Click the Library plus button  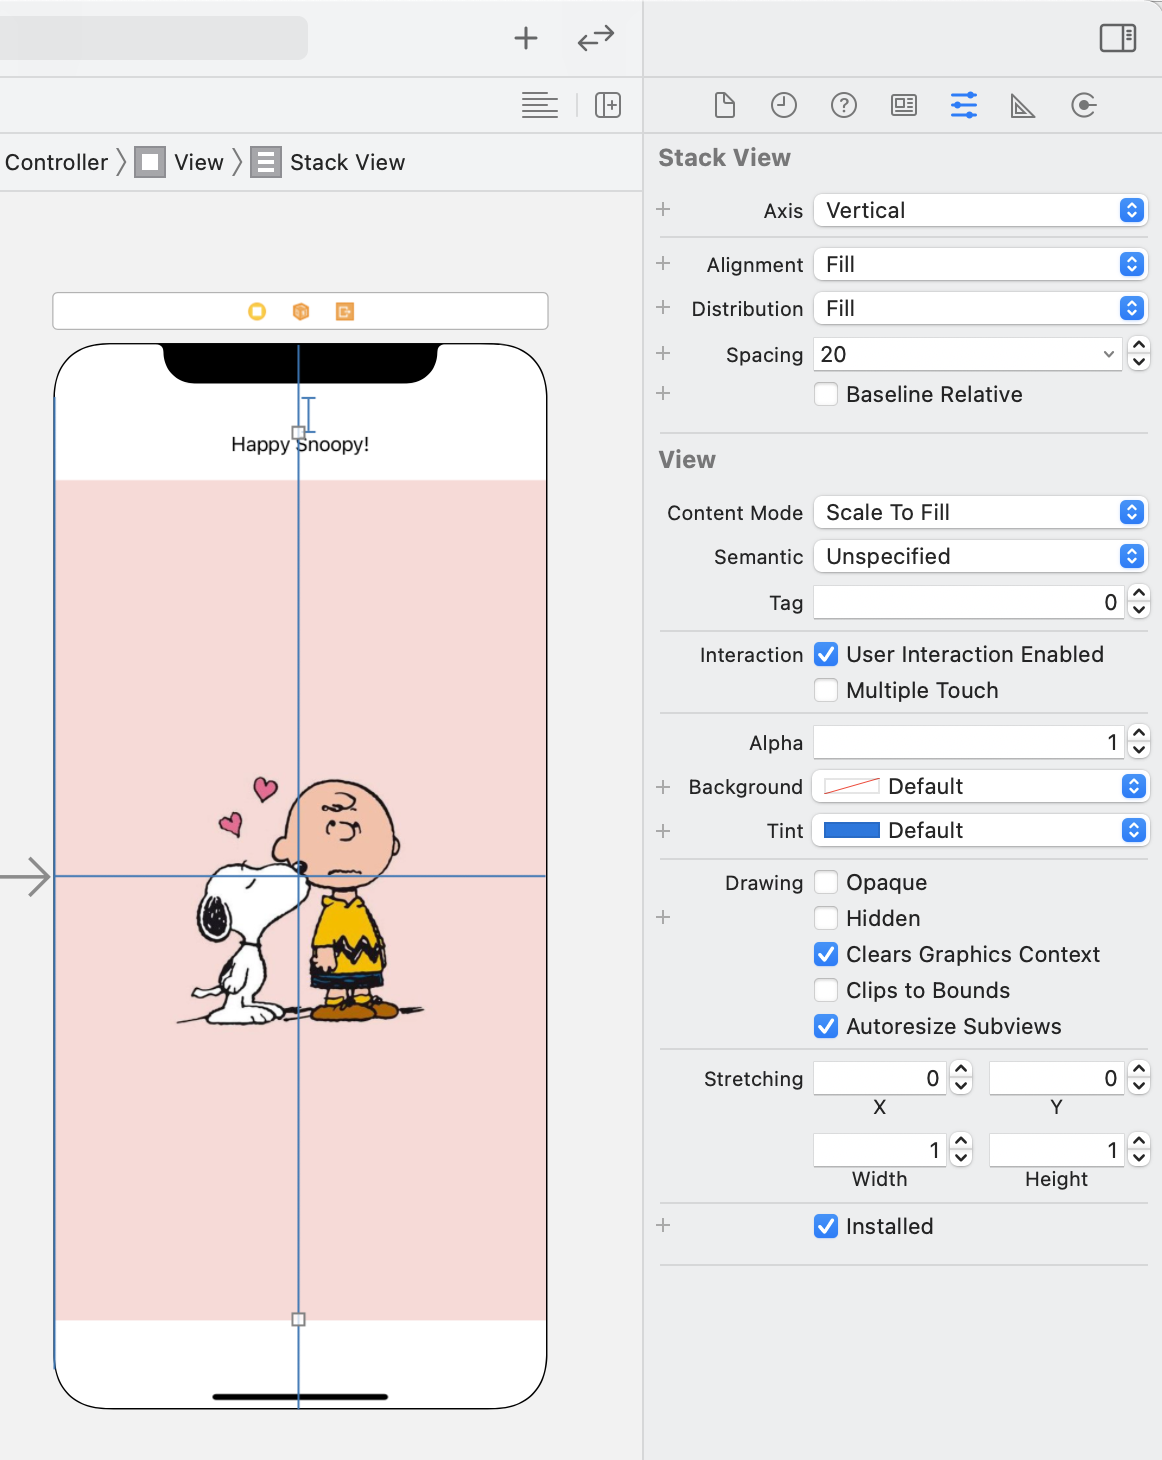pos(526,38)
